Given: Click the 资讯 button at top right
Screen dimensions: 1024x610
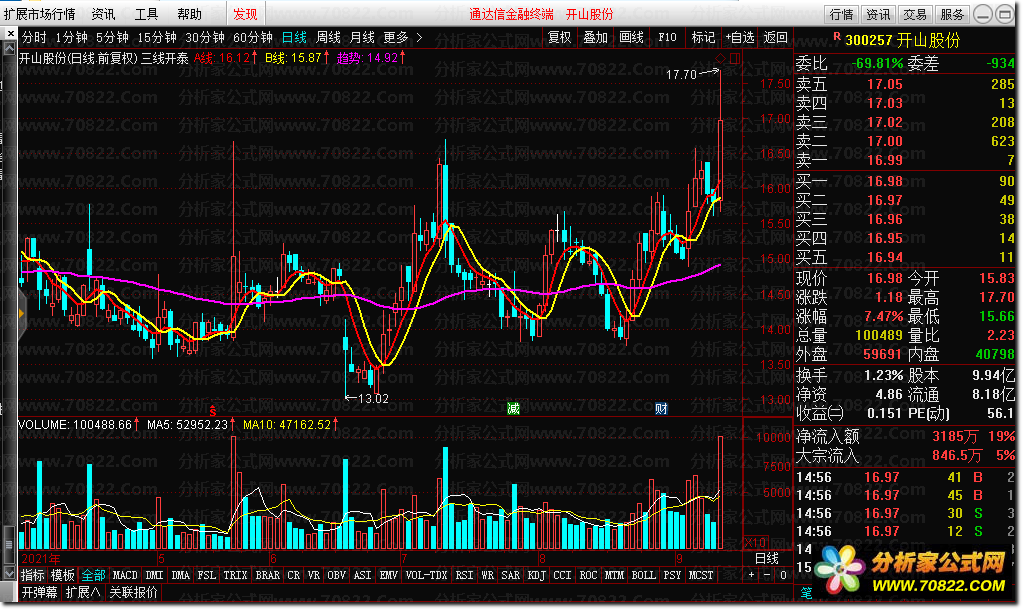Looking at the screenshot, I should (x=878, y=14).
